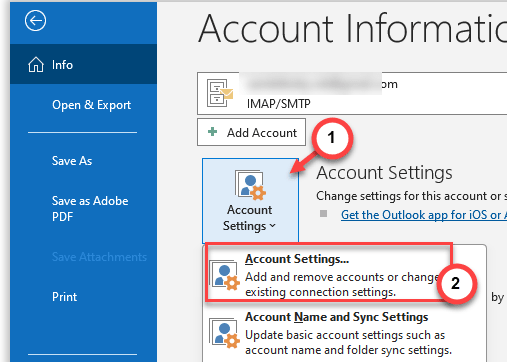Click the green plus icon on Add Account
This screenshot has height=362, width=507.
(212, 132)
